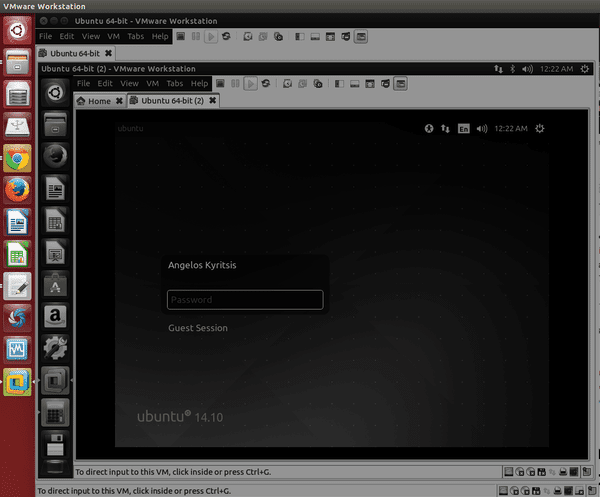
Task: Click suspend icon in Ubuntu 64-bit (2) toolbar
Action: coord(235,83)
